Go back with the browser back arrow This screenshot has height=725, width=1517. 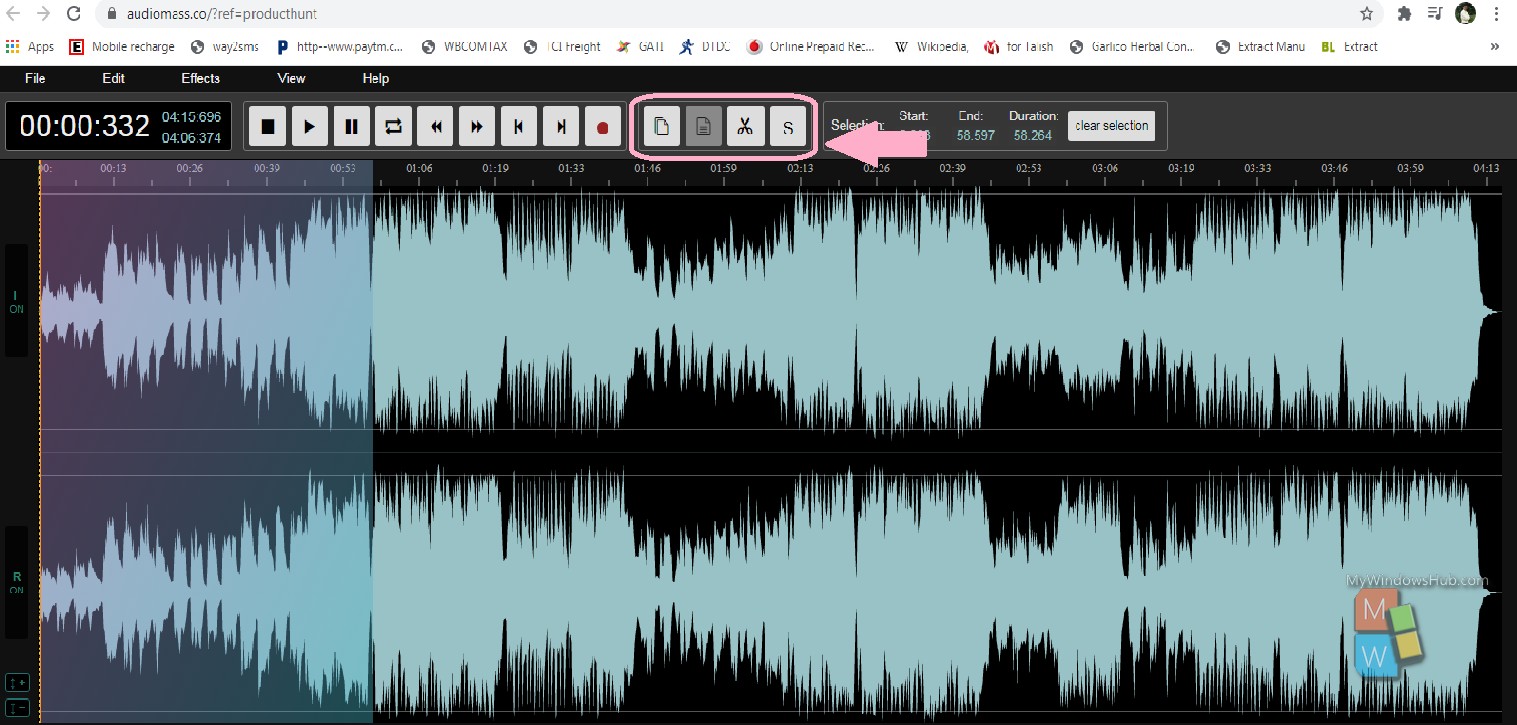(x=13, y=14)
